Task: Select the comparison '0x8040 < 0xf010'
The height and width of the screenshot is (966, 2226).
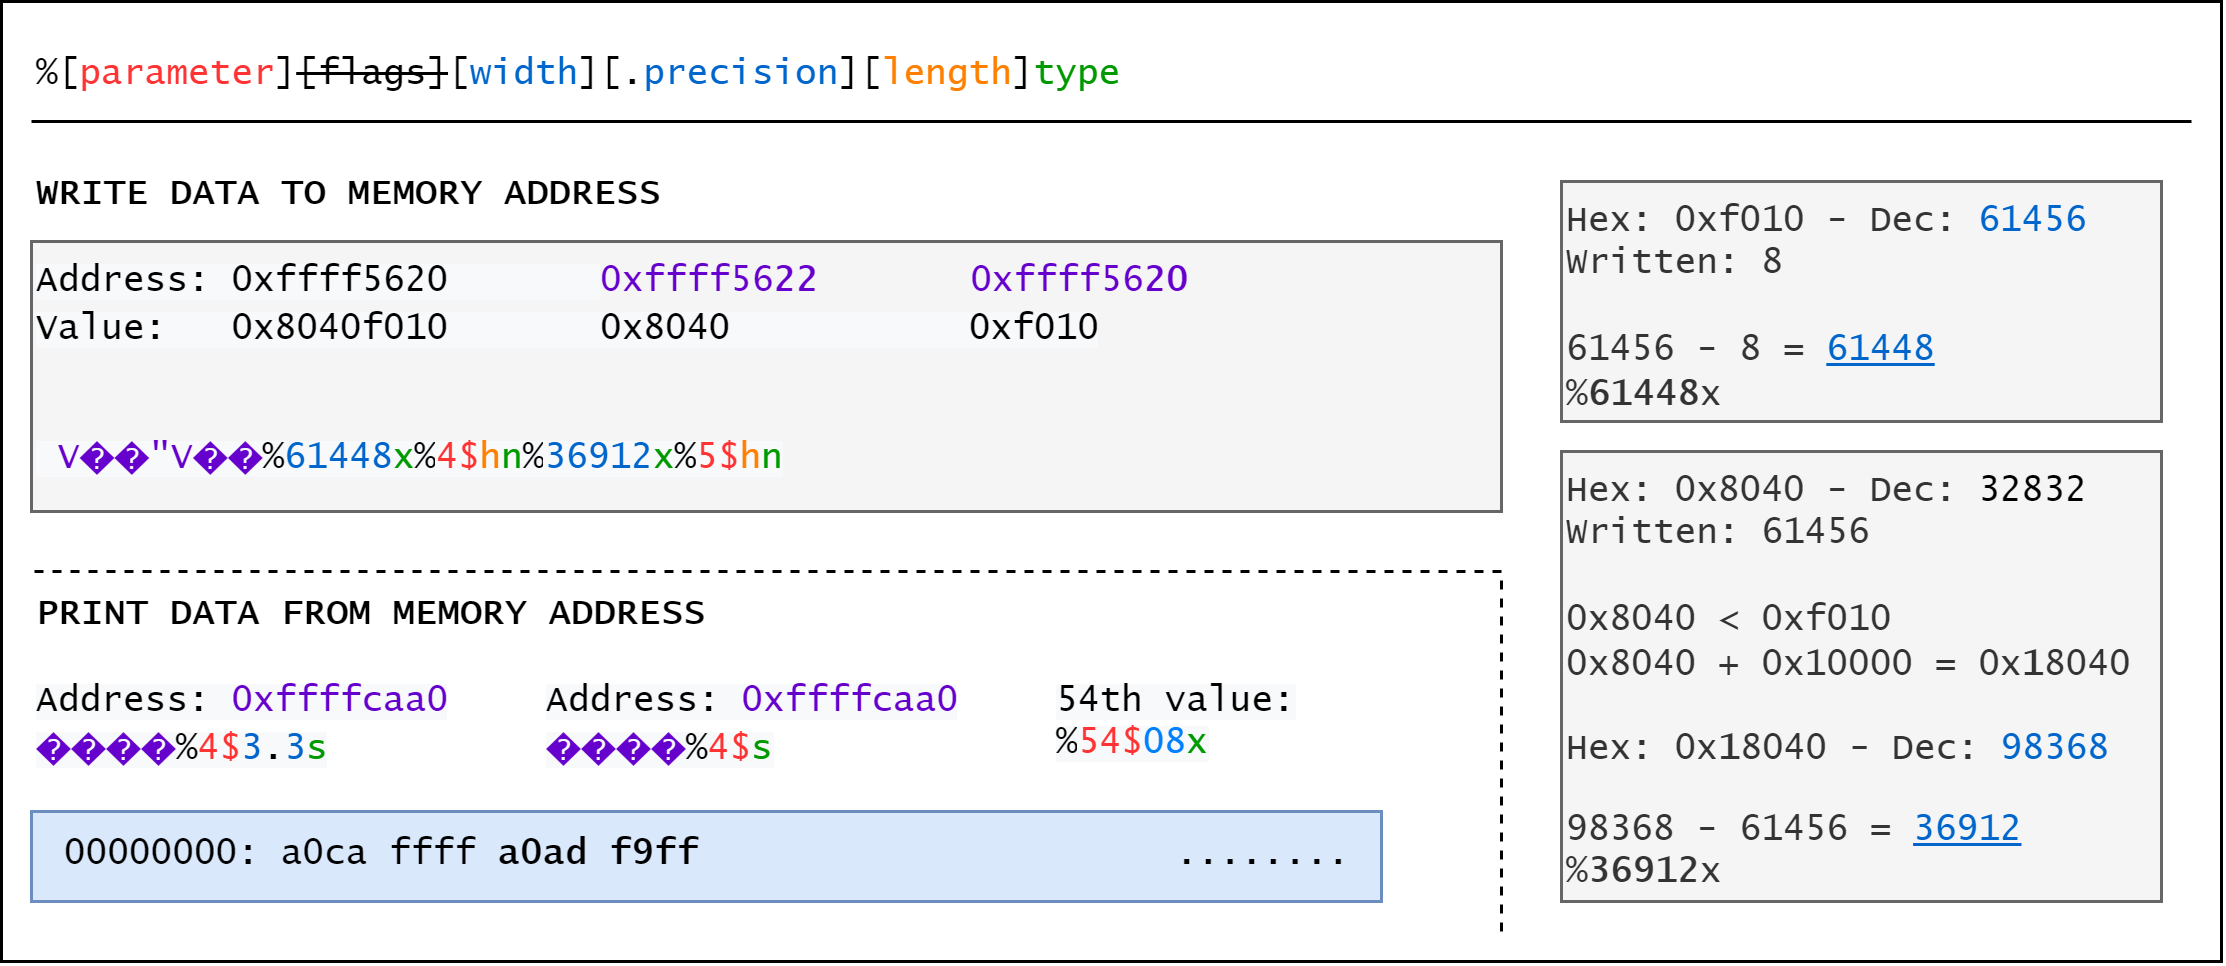Action: (x=1728, y=618)
